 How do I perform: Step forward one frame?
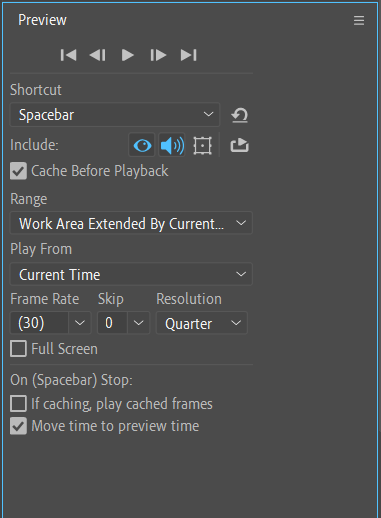[x=158, y=55]
